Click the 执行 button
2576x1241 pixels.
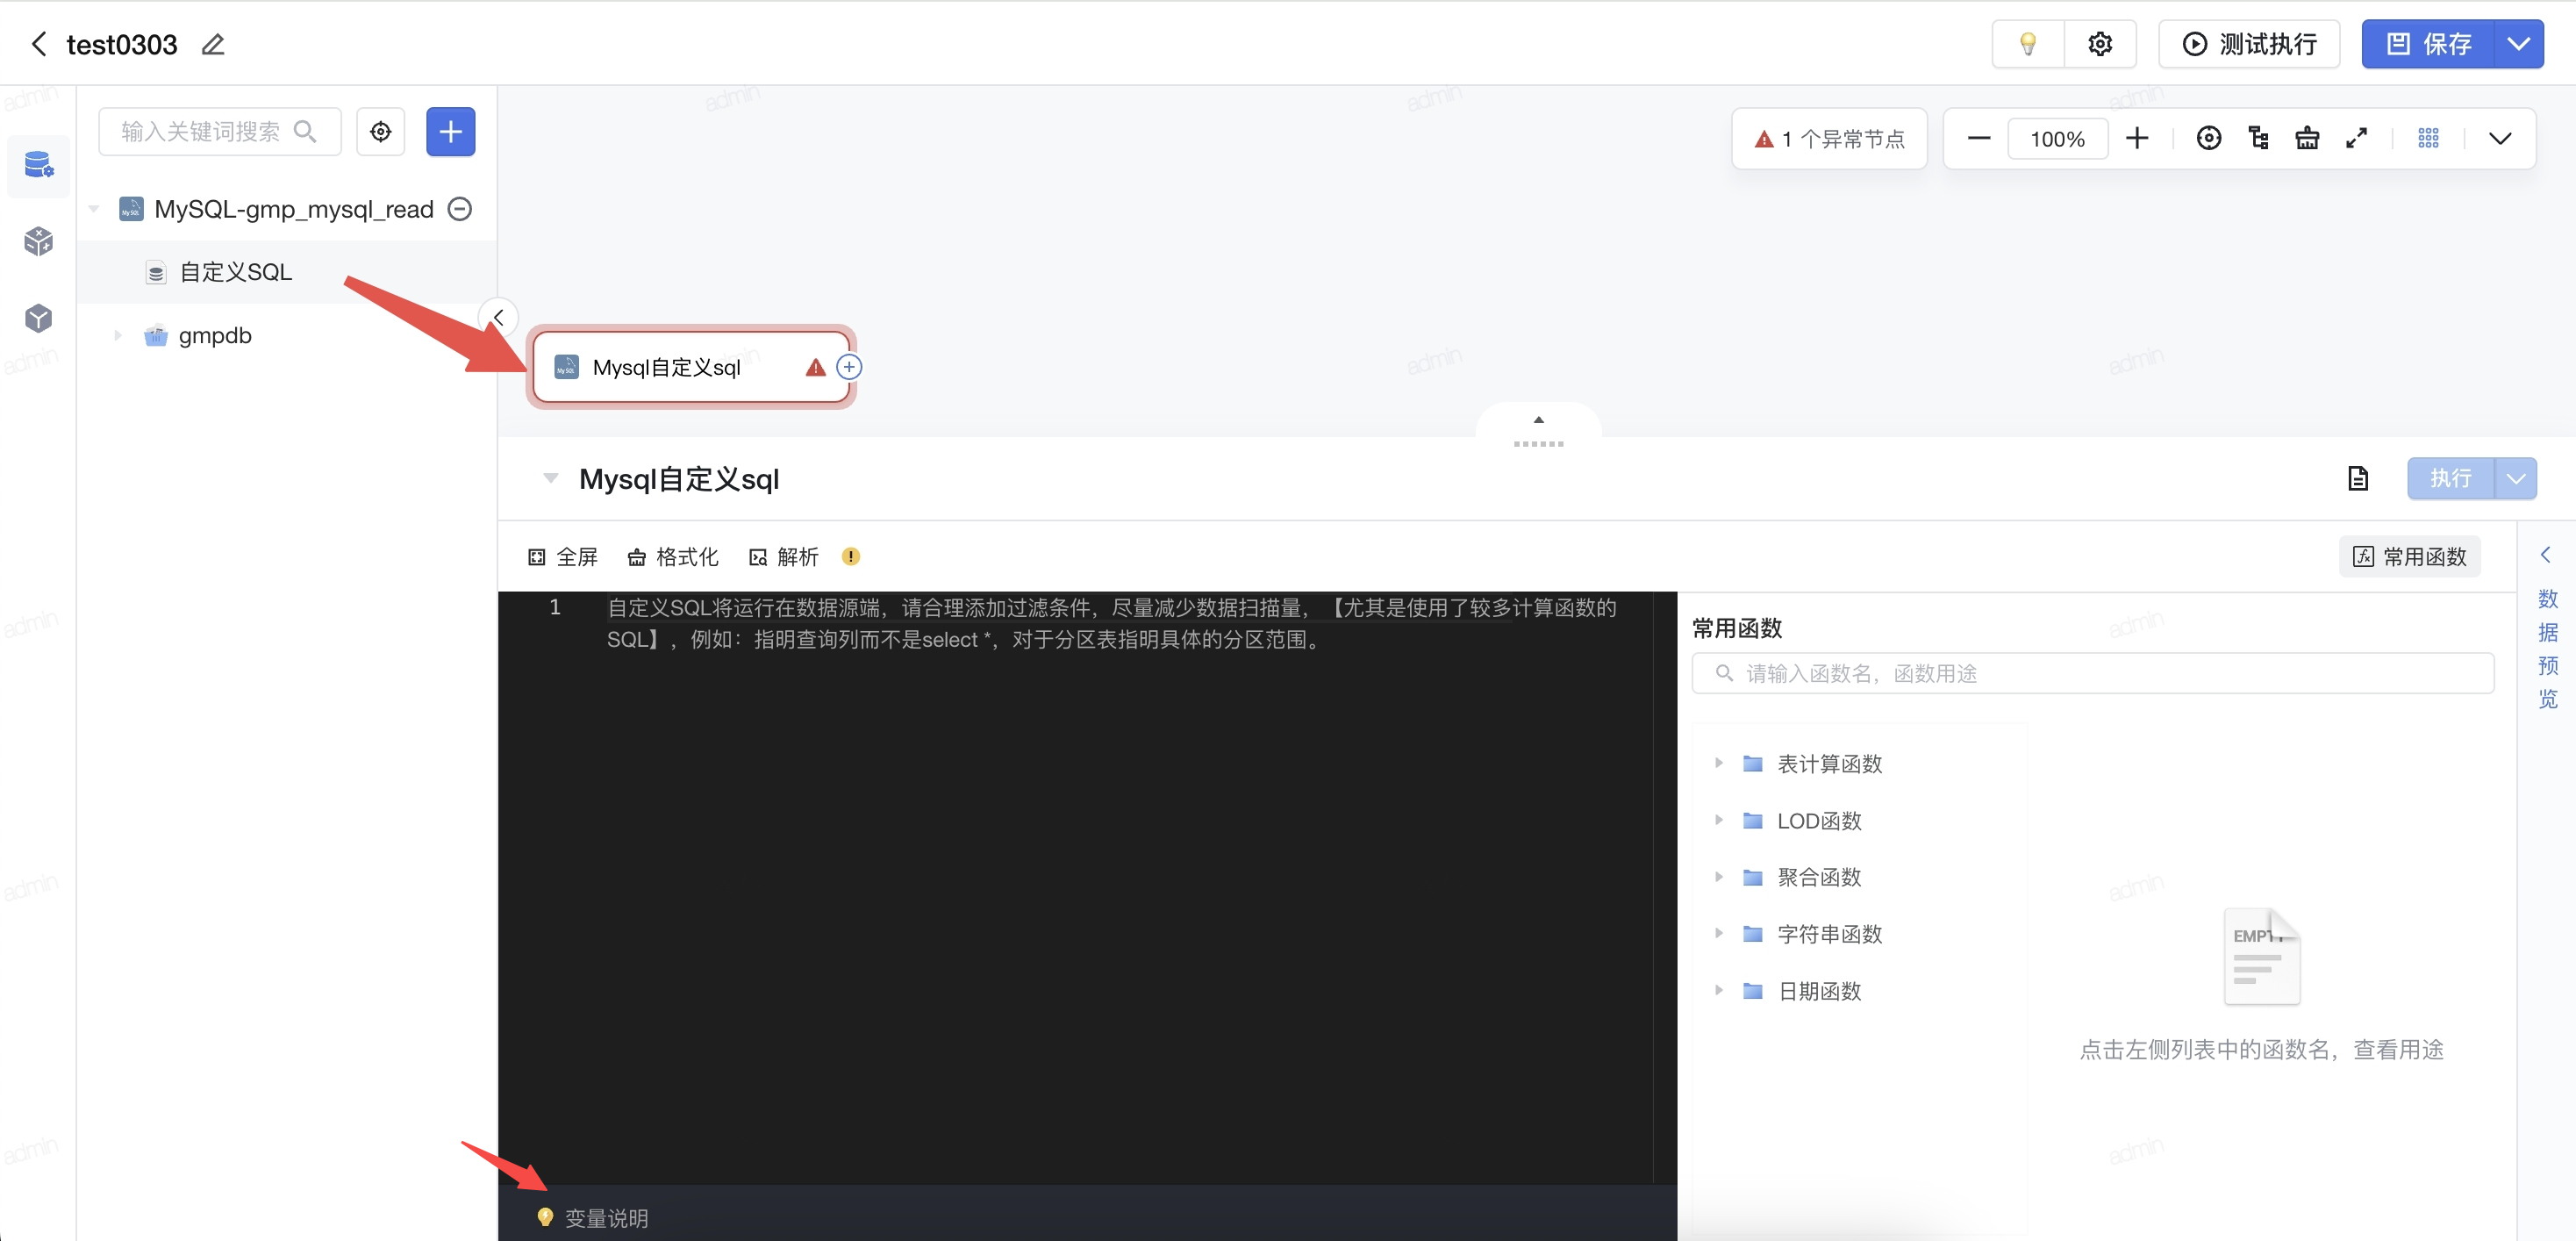click(2450, 478)
